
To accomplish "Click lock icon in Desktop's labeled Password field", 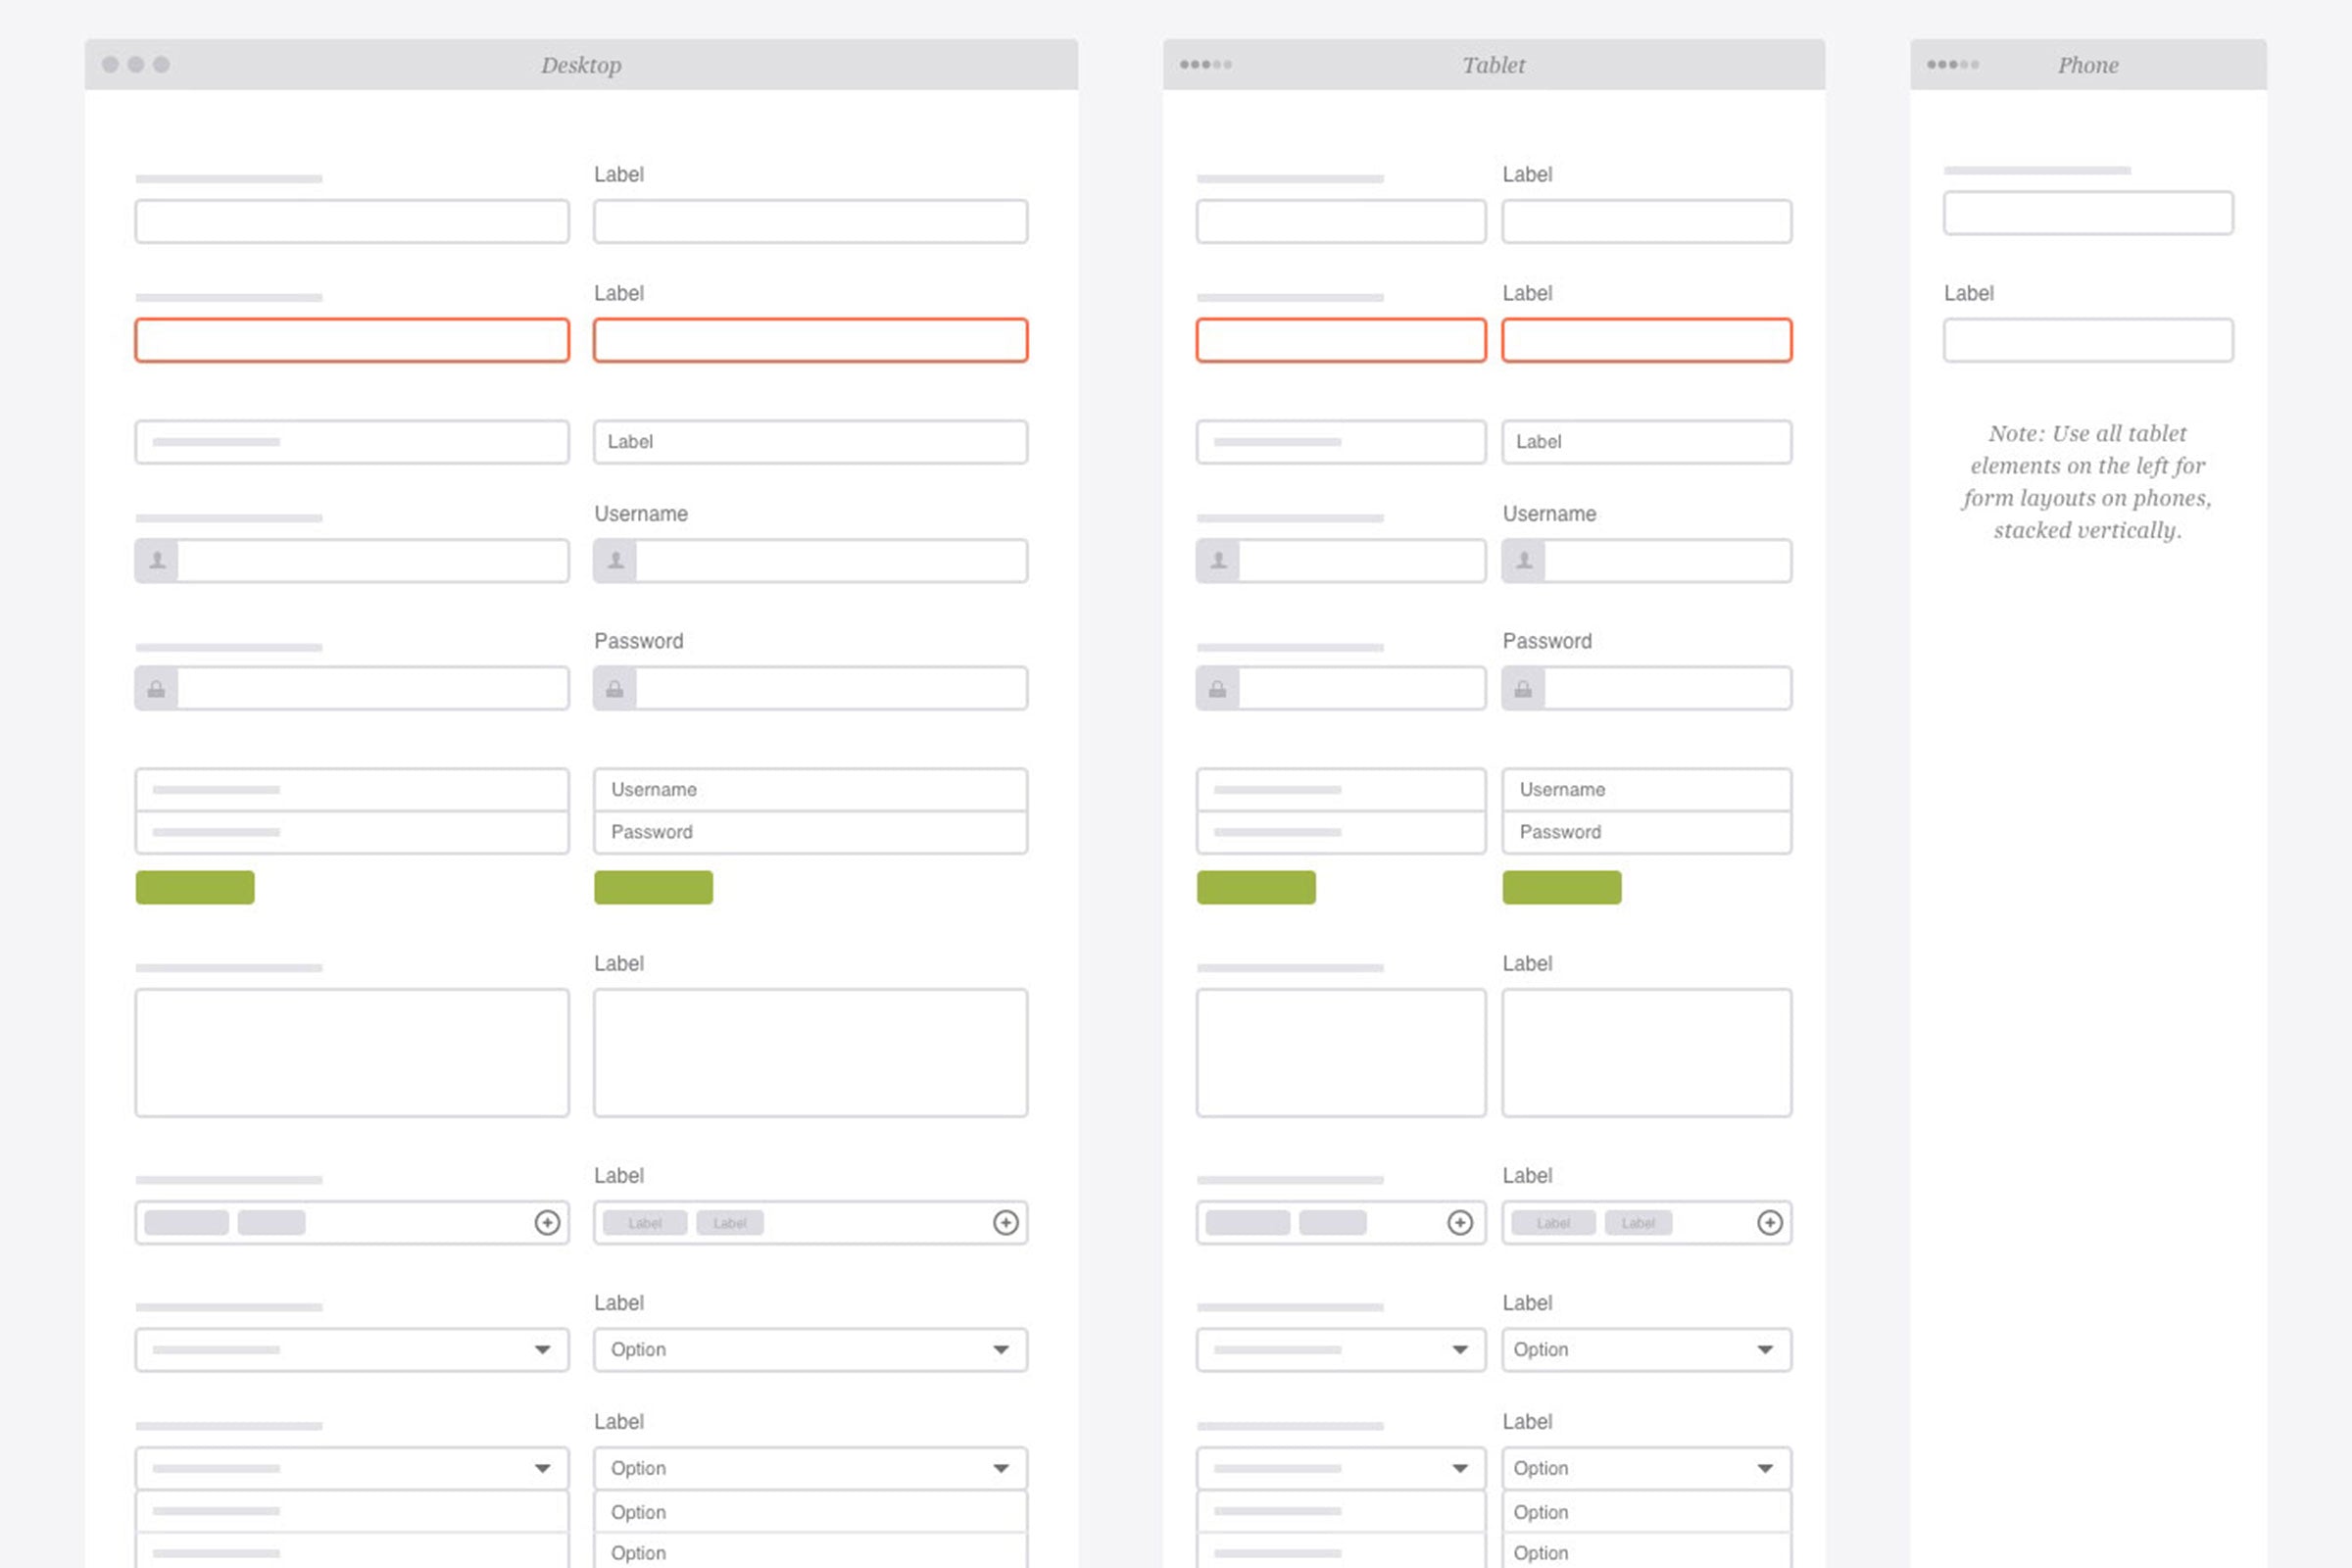I will click(615, 689).
